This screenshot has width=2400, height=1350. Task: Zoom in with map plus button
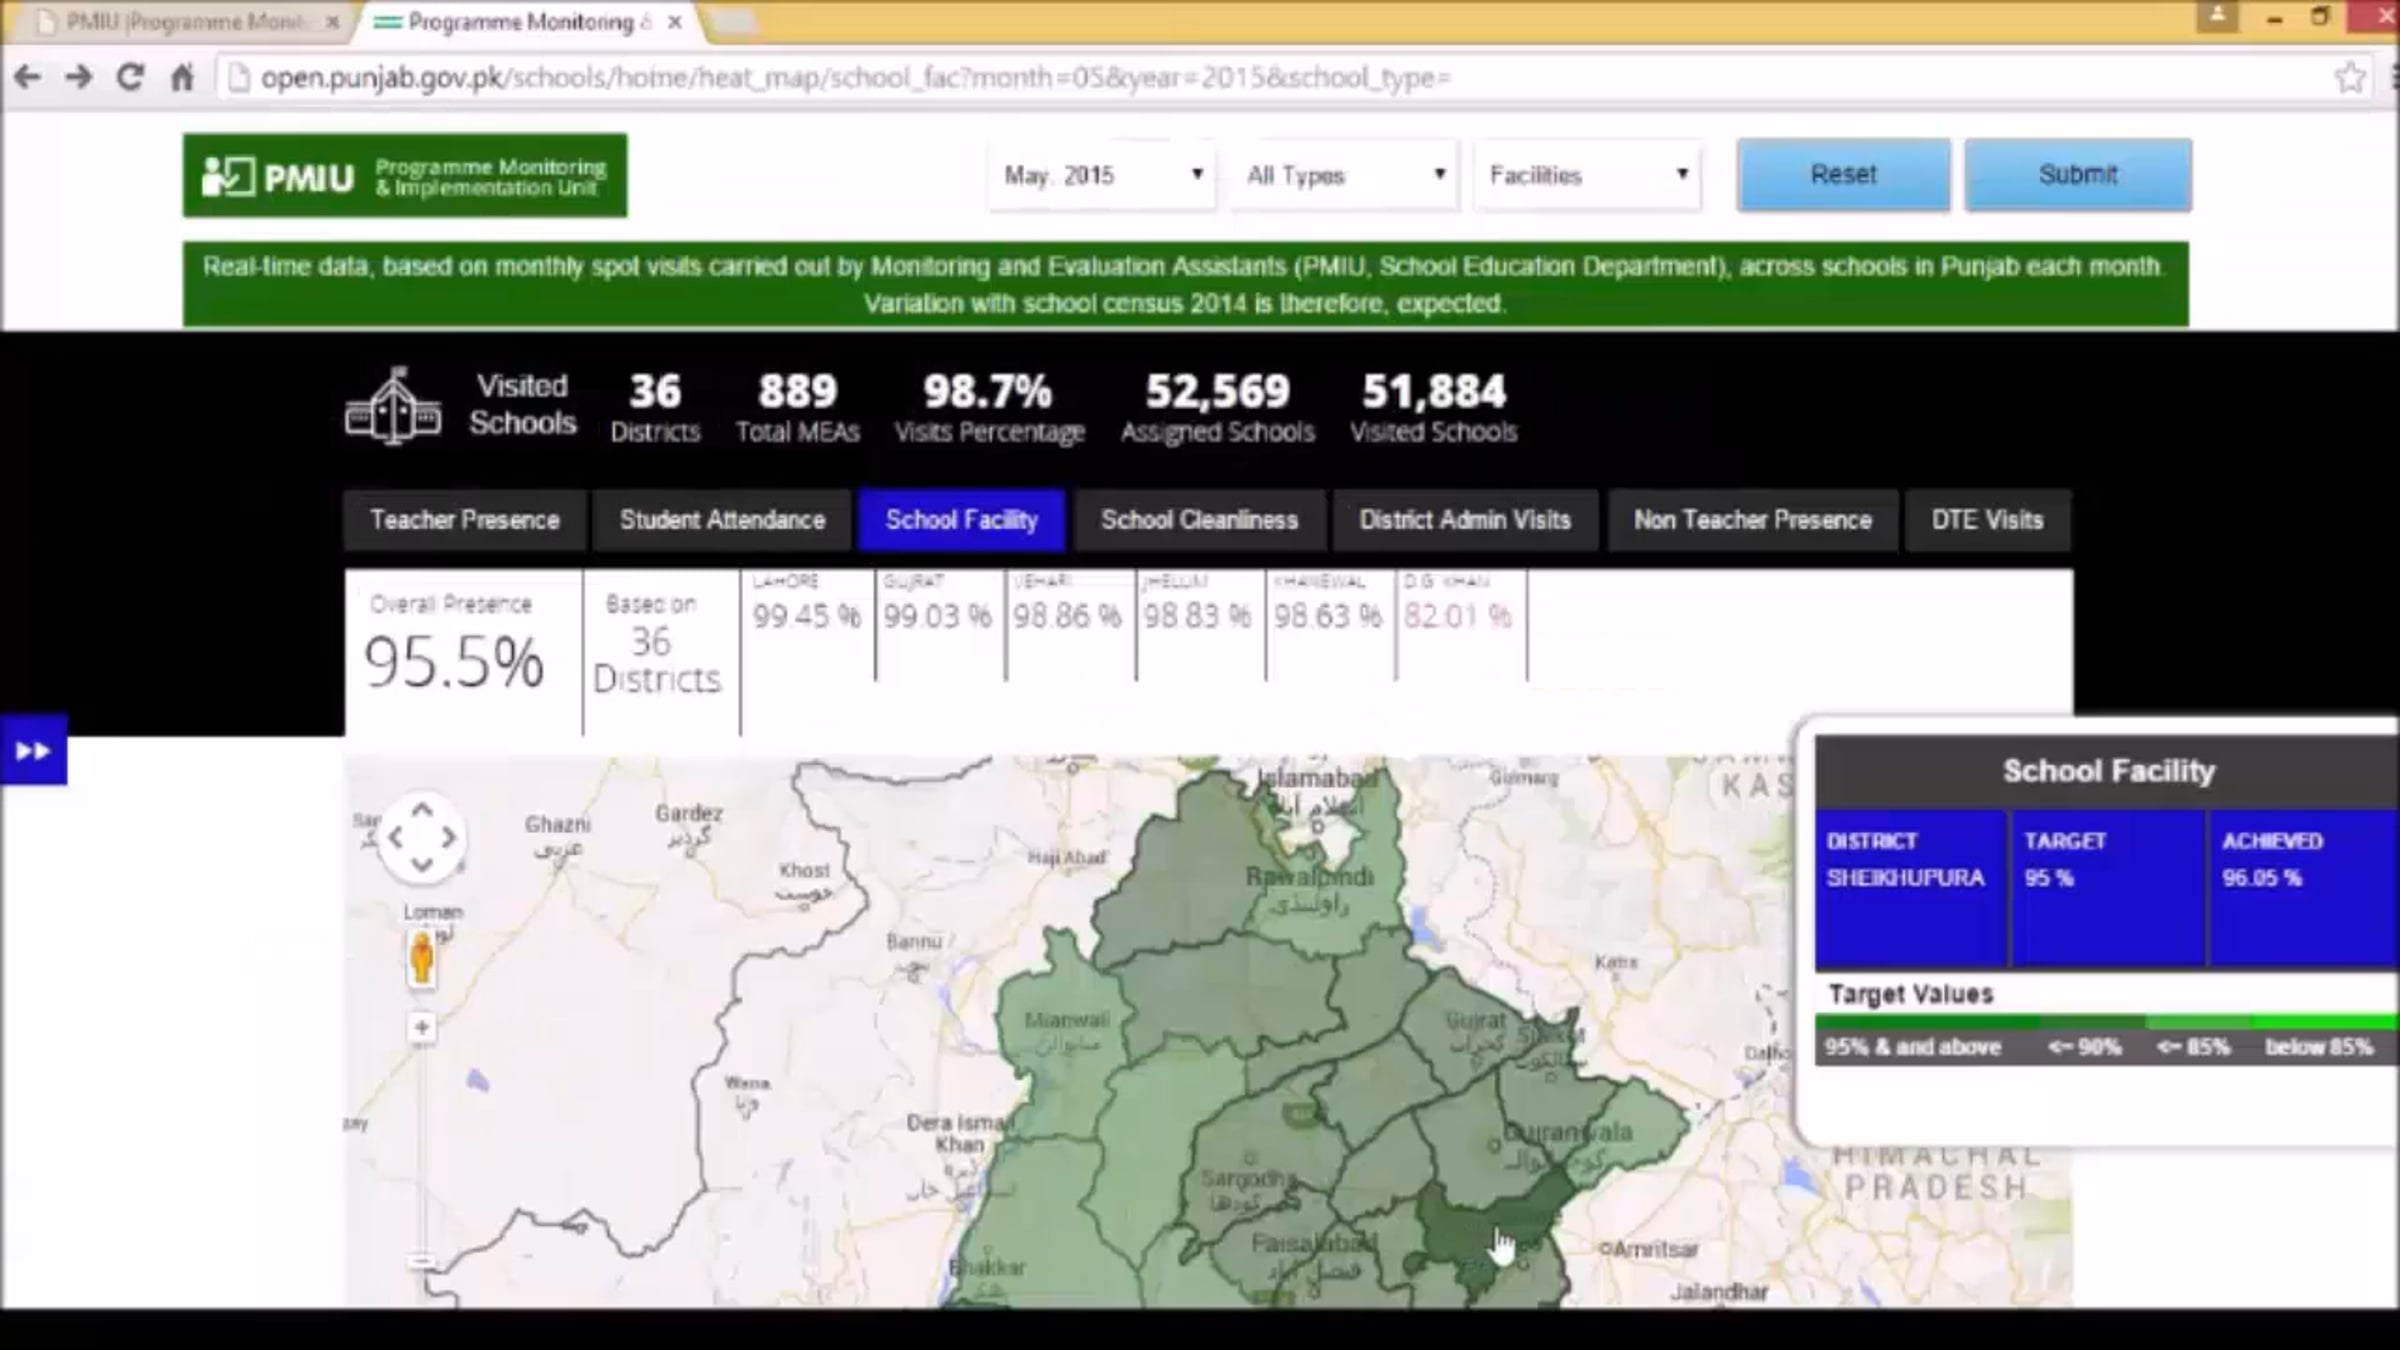coord(422,1027)
